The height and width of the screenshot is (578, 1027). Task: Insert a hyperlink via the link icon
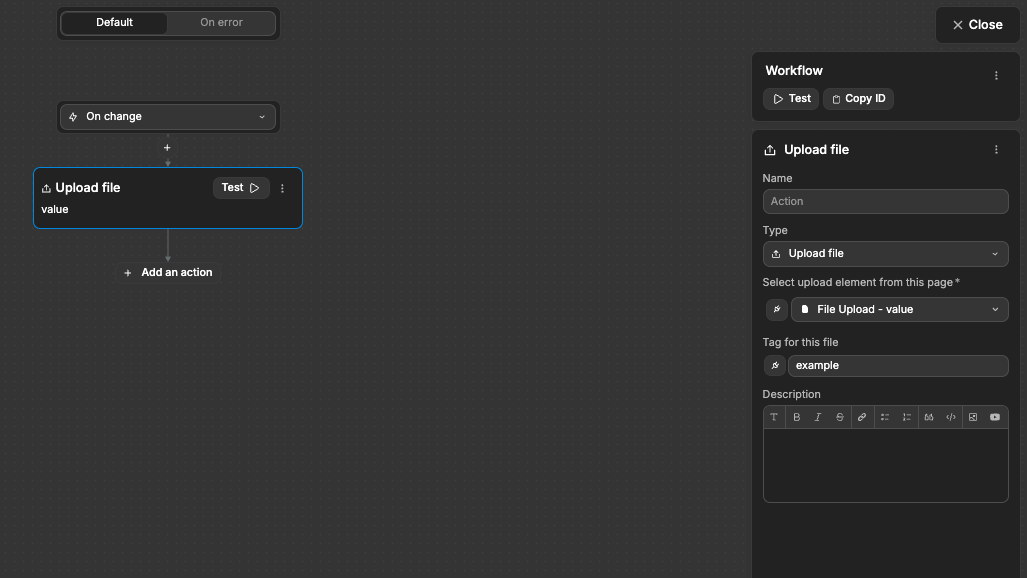(862, 417)
